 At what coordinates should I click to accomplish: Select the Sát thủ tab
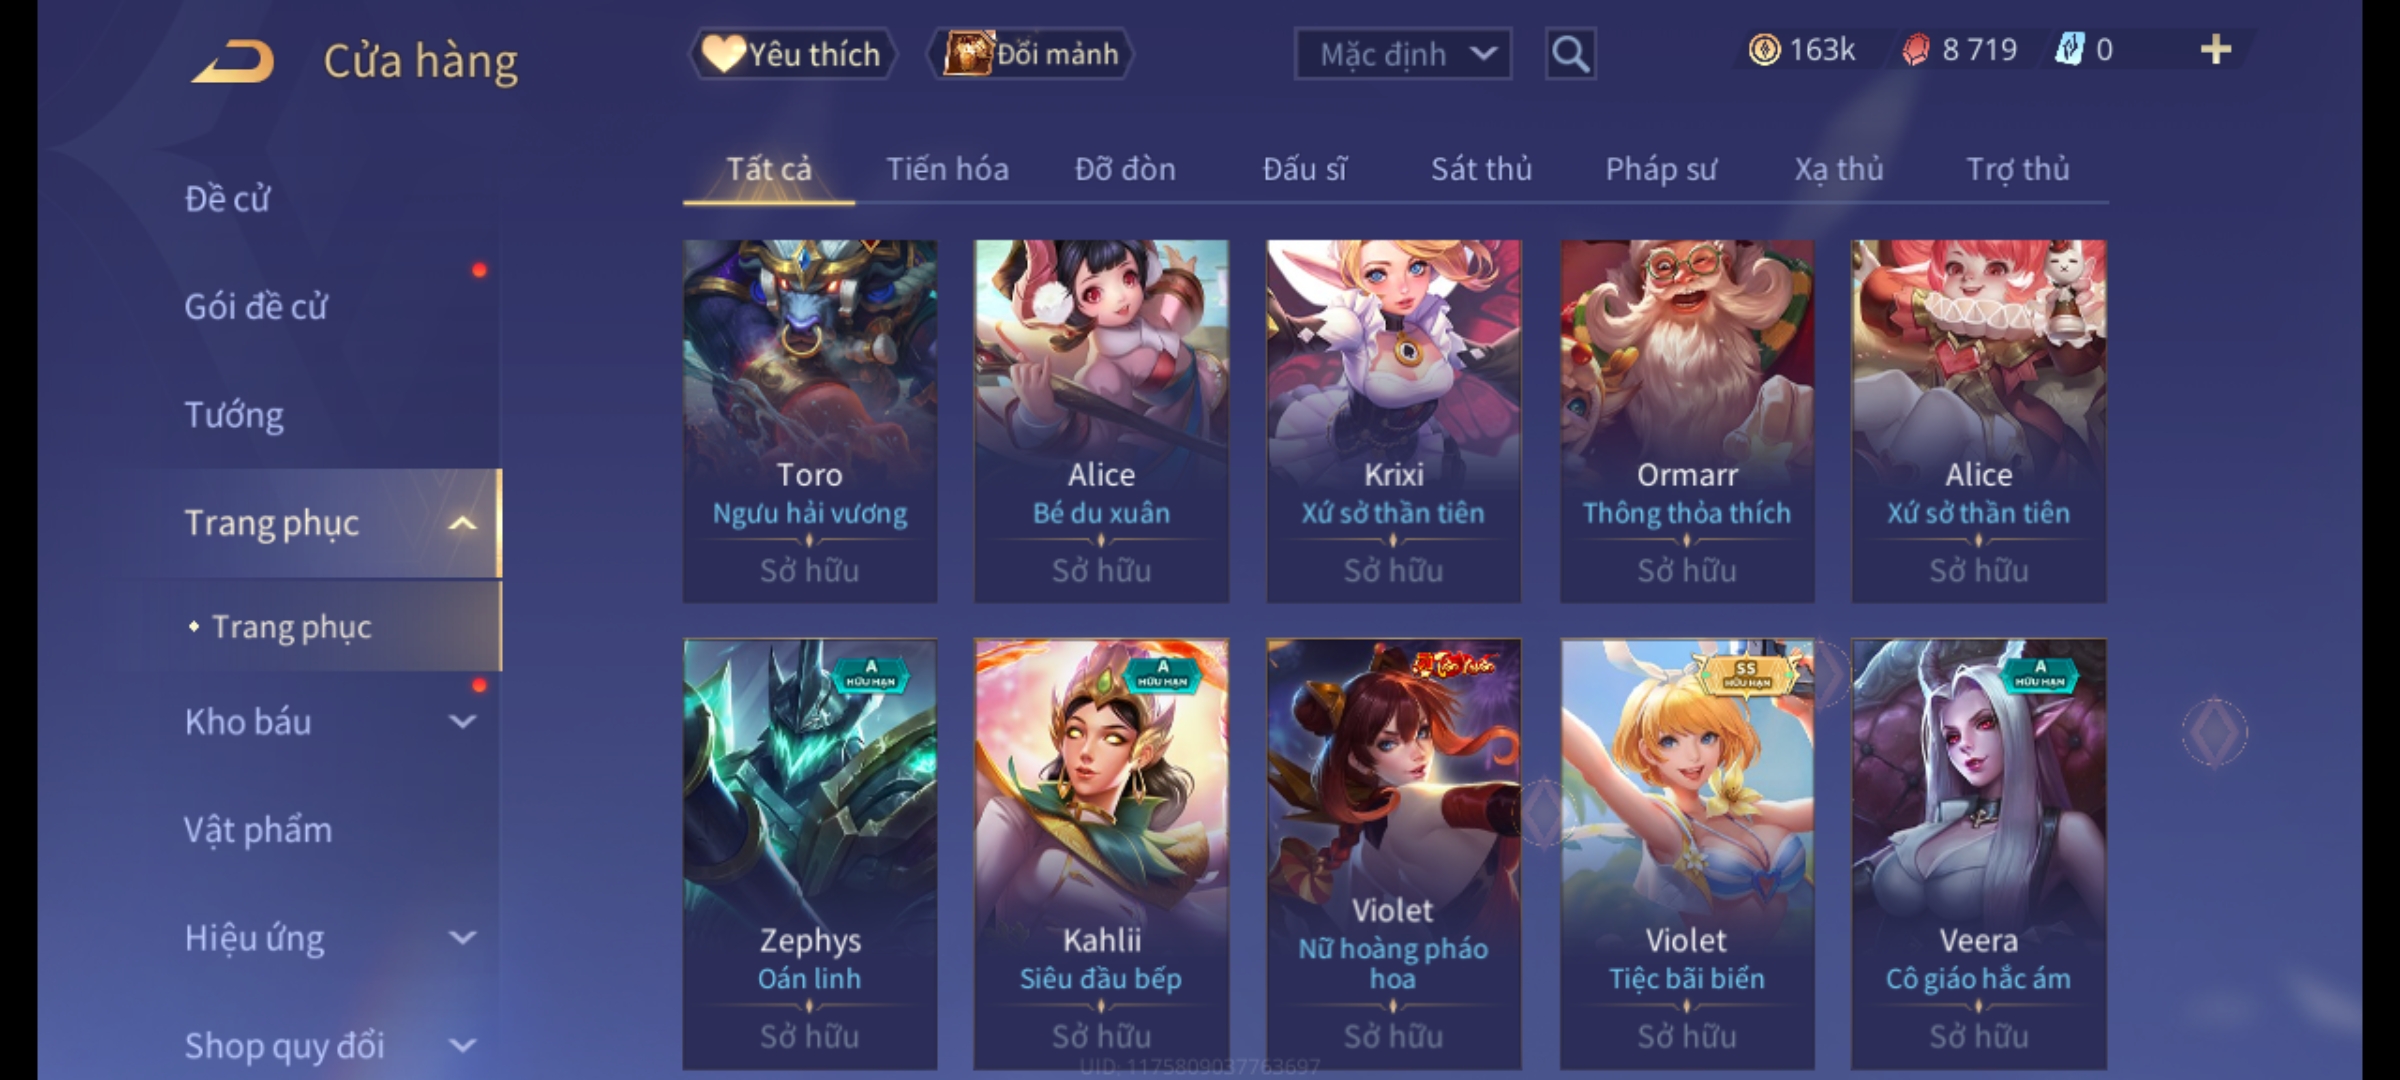click(x=1481, y=170)
